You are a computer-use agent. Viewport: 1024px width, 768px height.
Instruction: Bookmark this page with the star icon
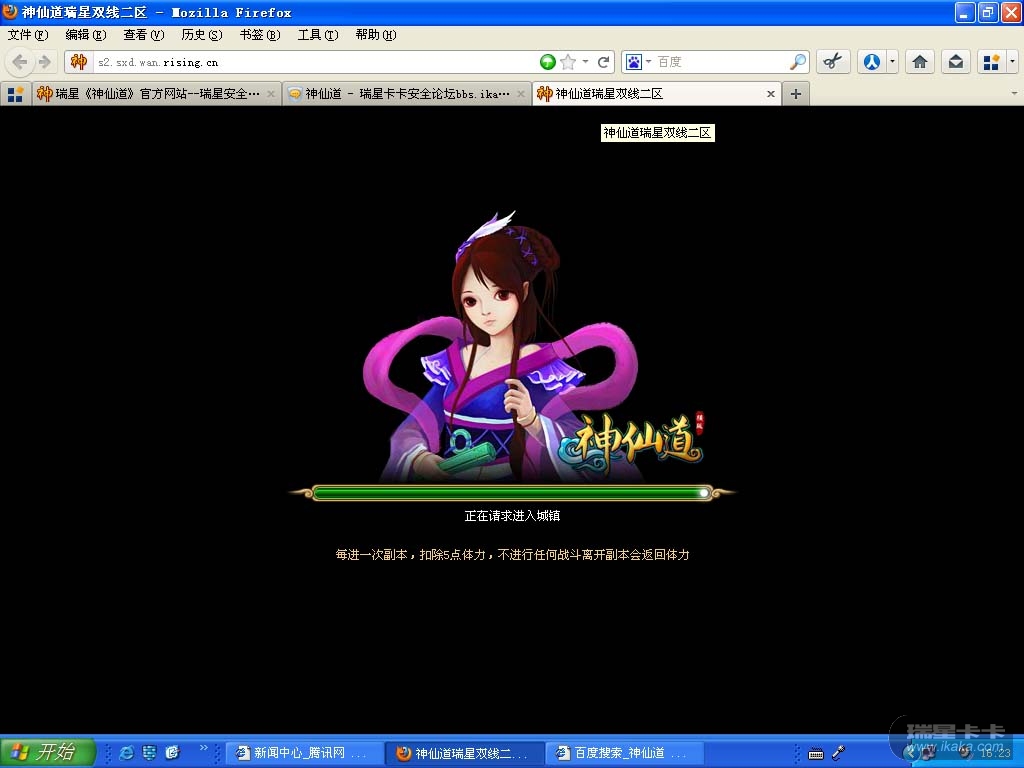click(568, 62)
